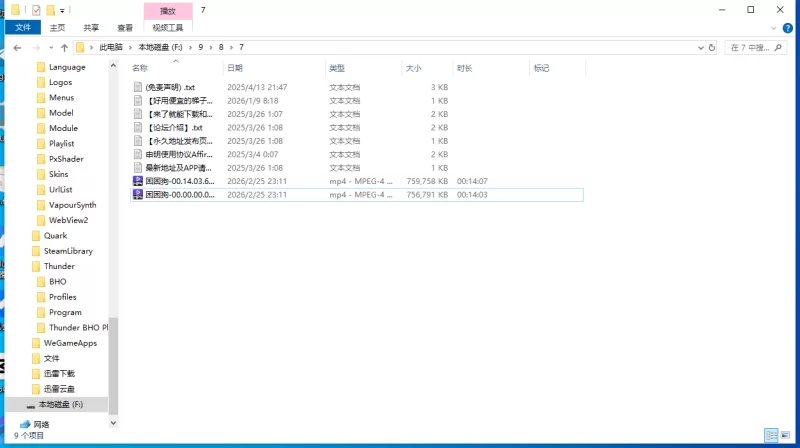Select the mp4 video with duration 00:14:03
This screenshot has width=800, height=448.
(357, 194)
